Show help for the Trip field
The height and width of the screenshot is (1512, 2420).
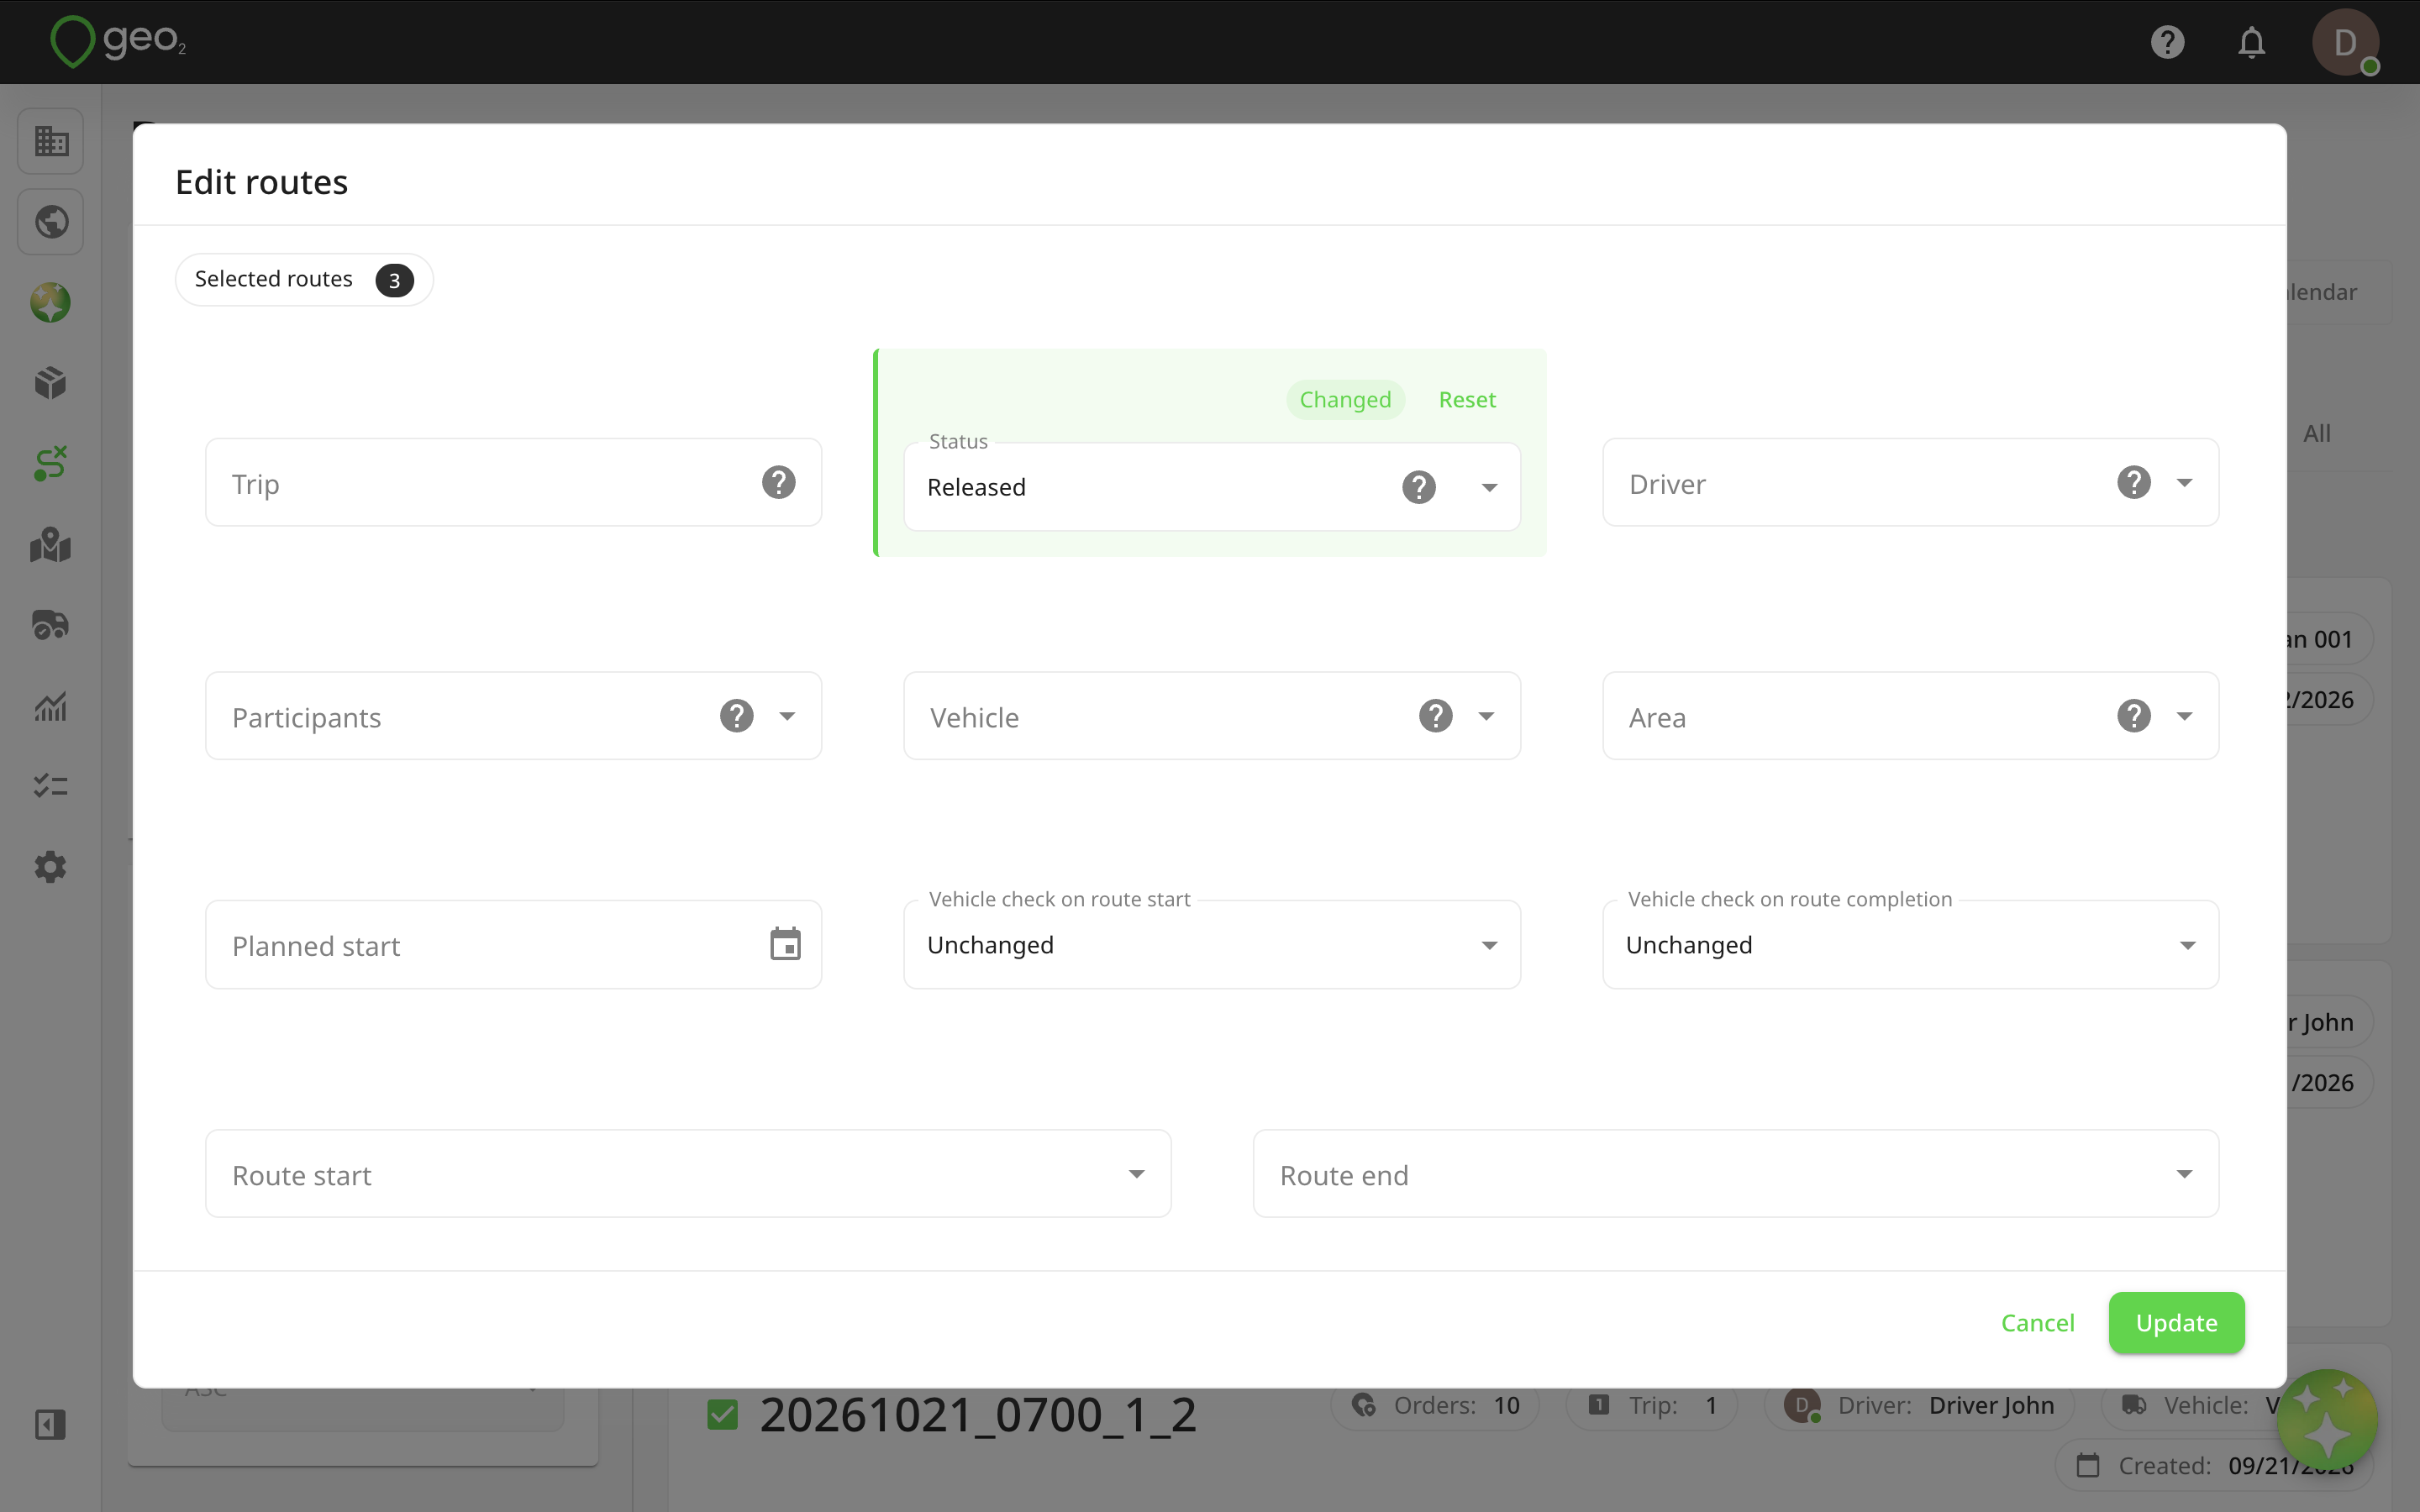(x=779, y=483)
